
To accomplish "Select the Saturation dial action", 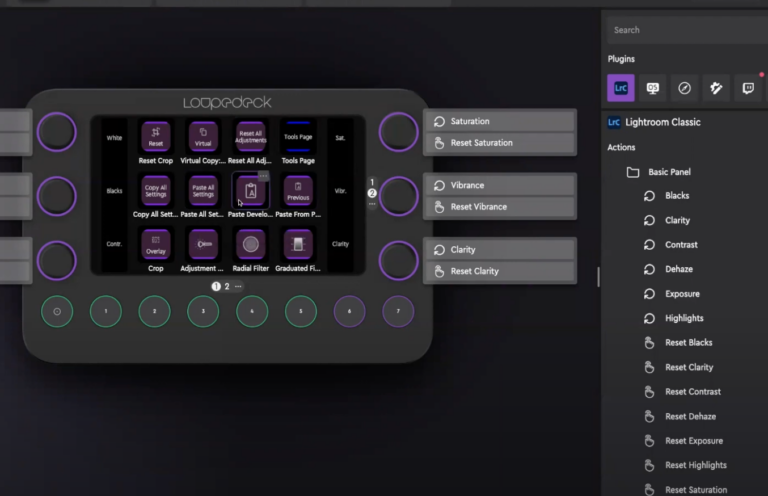I will (500, 121).
